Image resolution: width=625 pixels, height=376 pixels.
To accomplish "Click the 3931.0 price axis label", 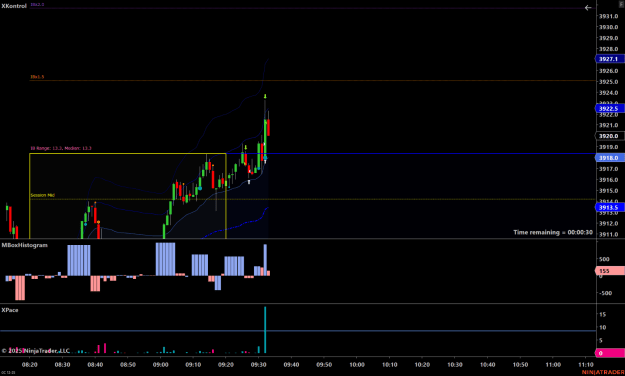I will coord(608,16).
